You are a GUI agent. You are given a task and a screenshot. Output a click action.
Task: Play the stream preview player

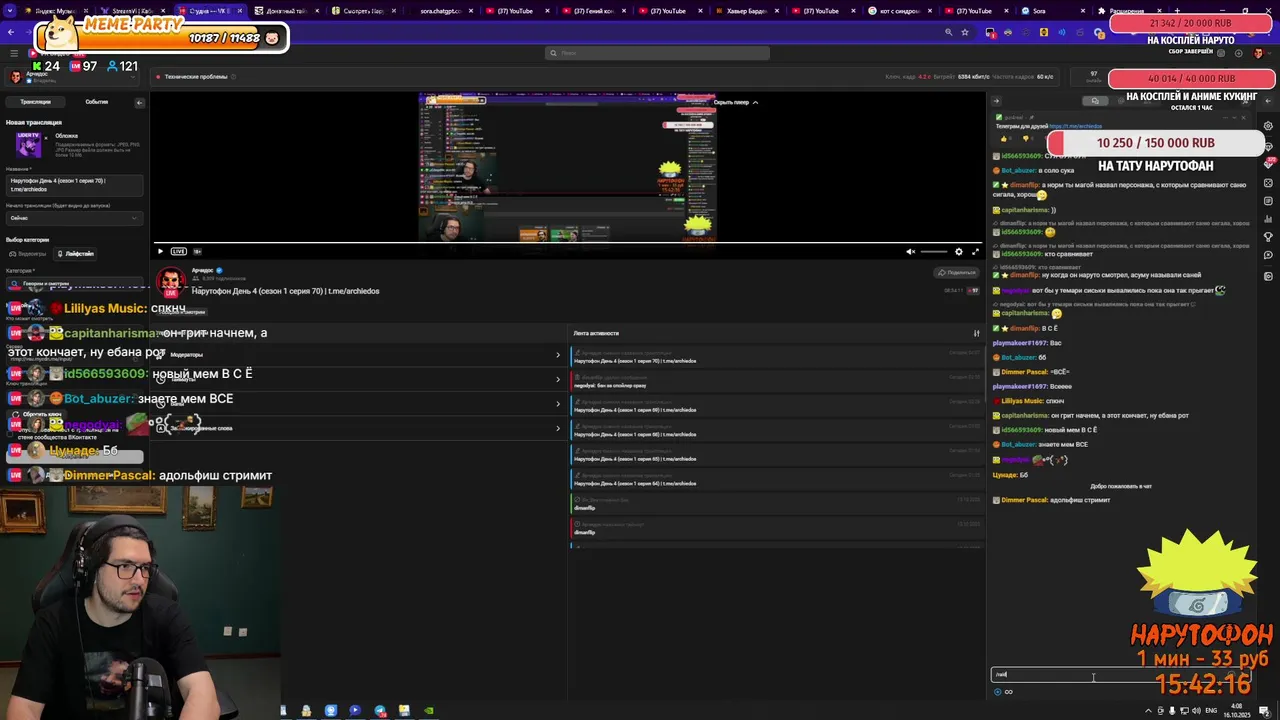pos(160,251)
